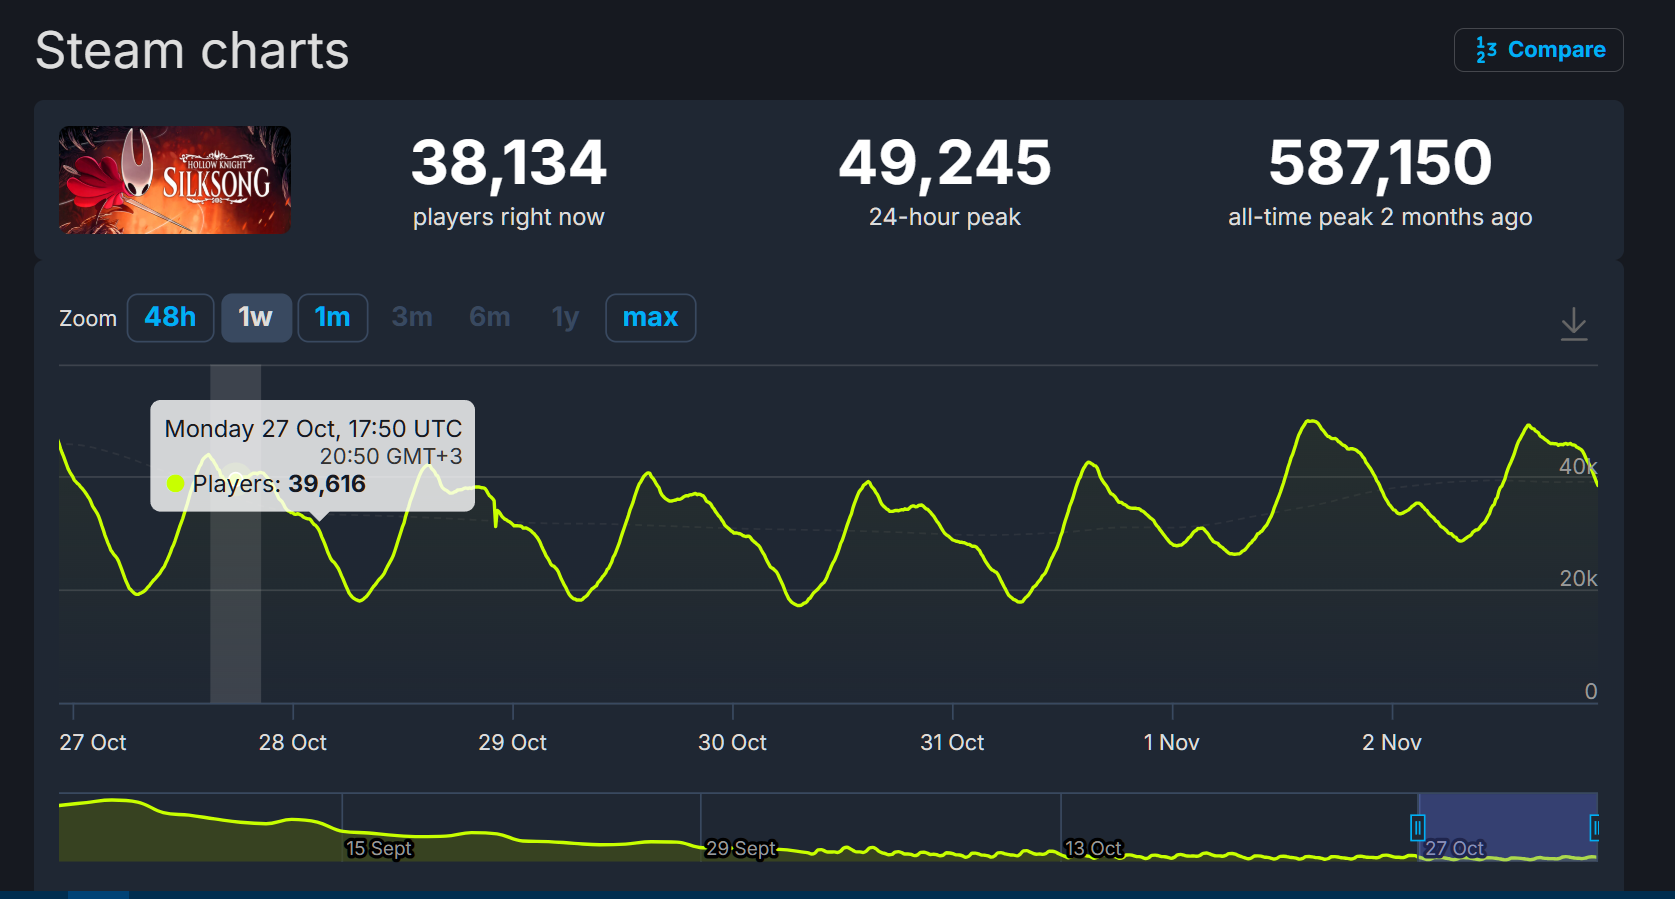This screenshot has width=1675, height=899.
Task: Open the Silksong game thumbnail
Action: [175, 180]
